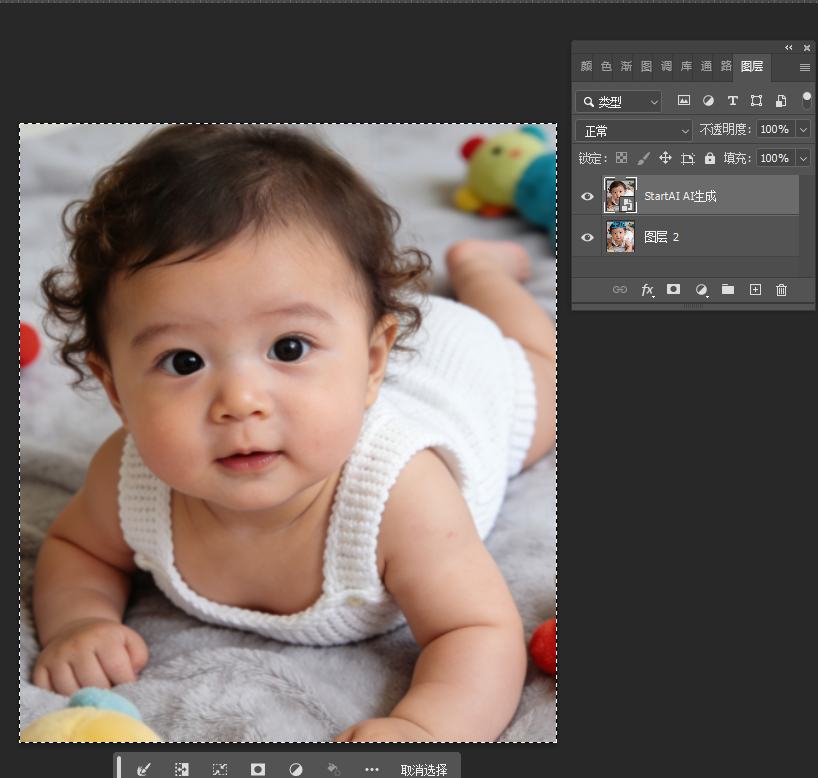Viewport: 818px width, 778px height.
Task: Switch to the 通 (Channels) tab
Action: pyautogui.click(x=706, y=67)
